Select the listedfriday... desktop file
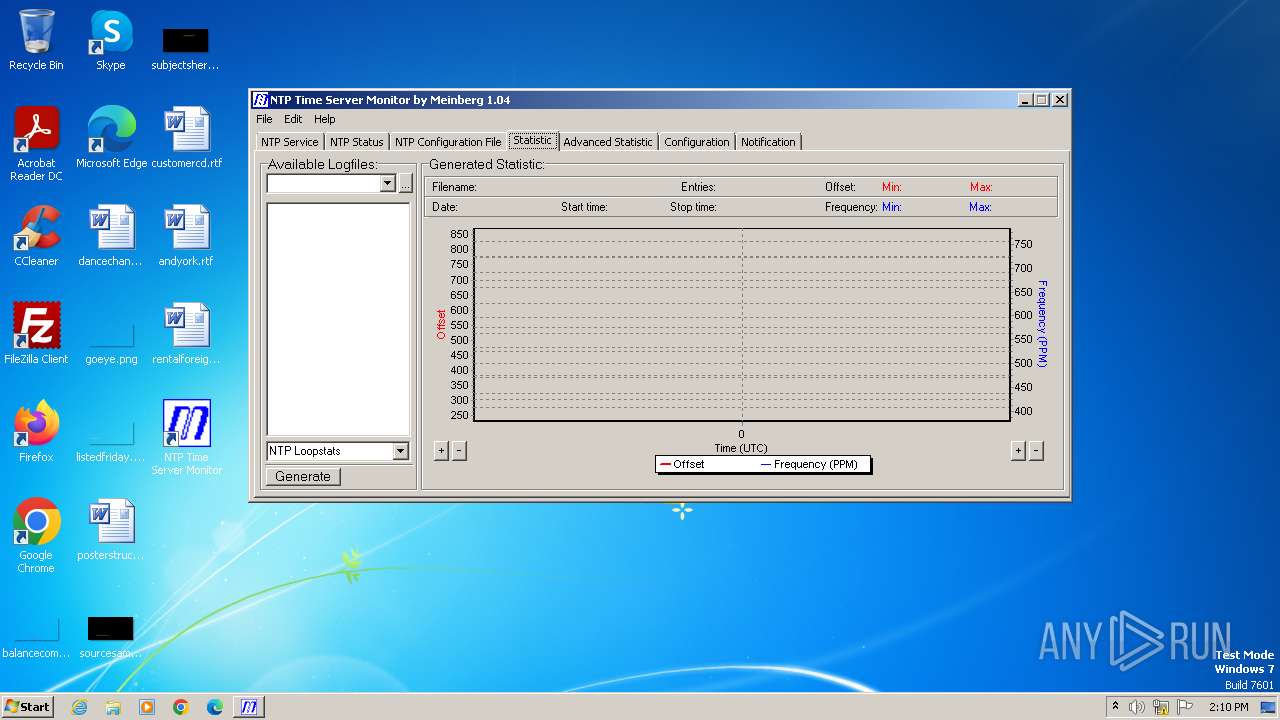The image size is (1280, 720). (x=111, y=440)
